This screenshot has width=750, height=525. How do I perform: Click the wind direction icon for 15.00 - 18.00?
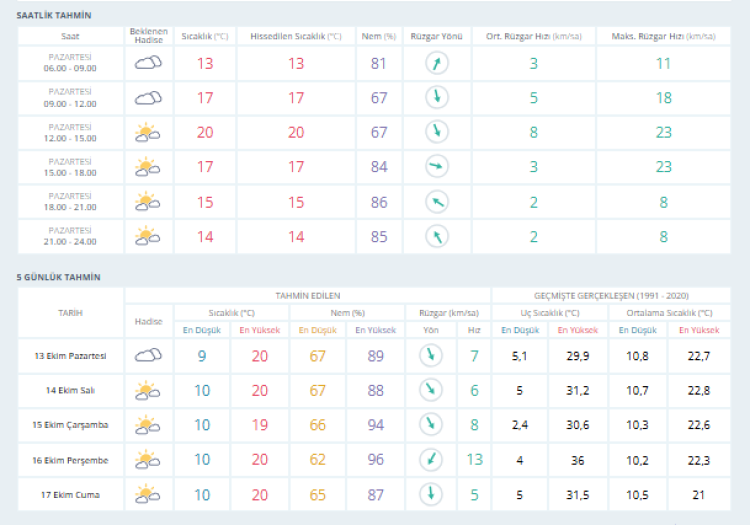436,166
